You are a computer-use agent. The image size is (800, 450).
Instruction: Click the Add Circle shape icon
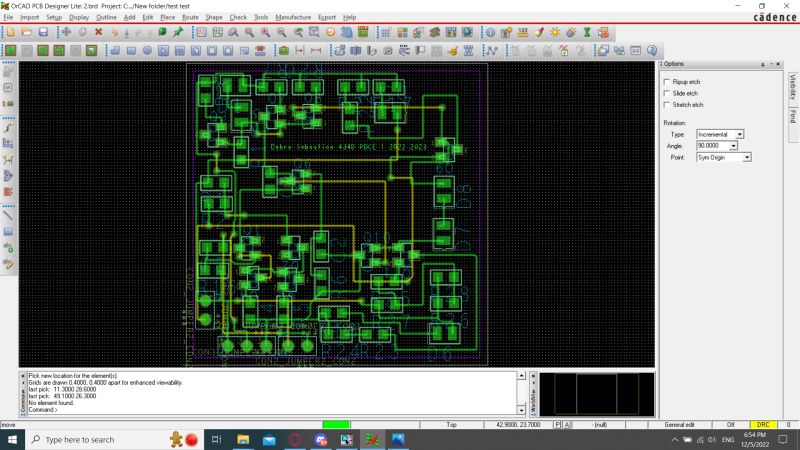point(147,51)
